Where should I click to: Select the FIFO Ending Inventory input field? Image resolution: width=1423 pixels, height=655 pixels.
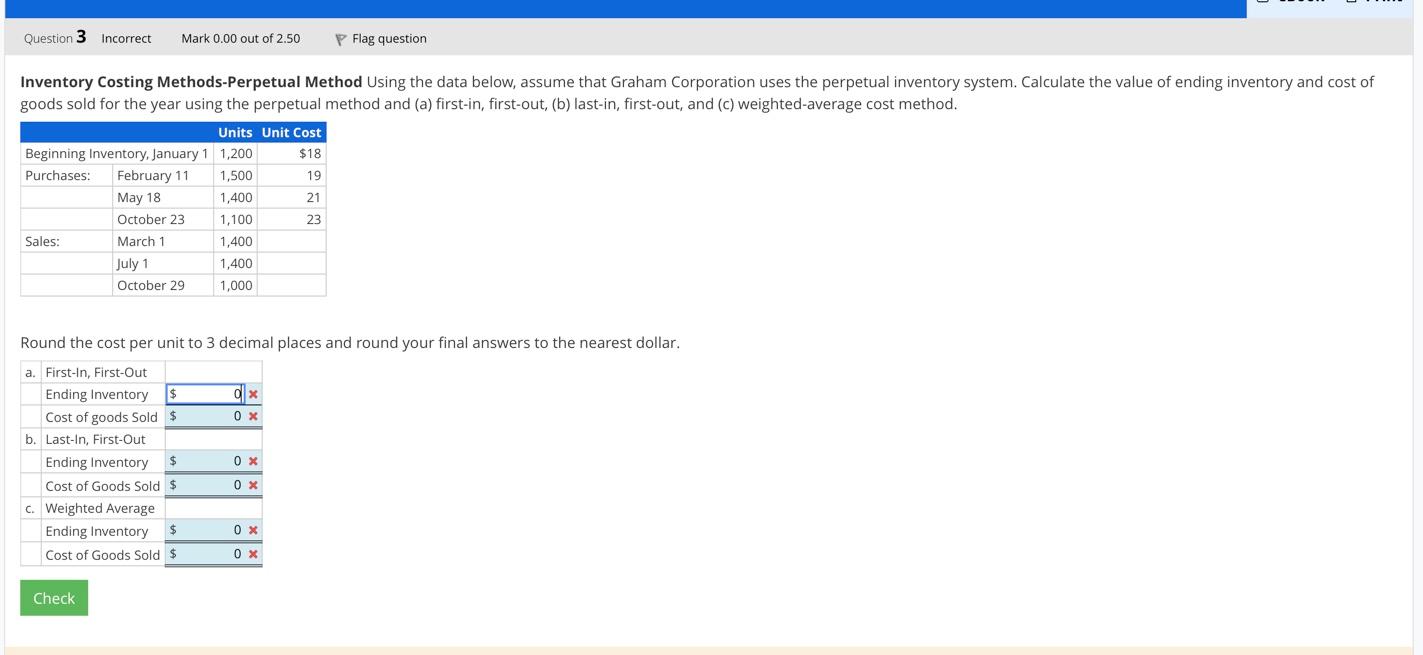coord(205,393)
